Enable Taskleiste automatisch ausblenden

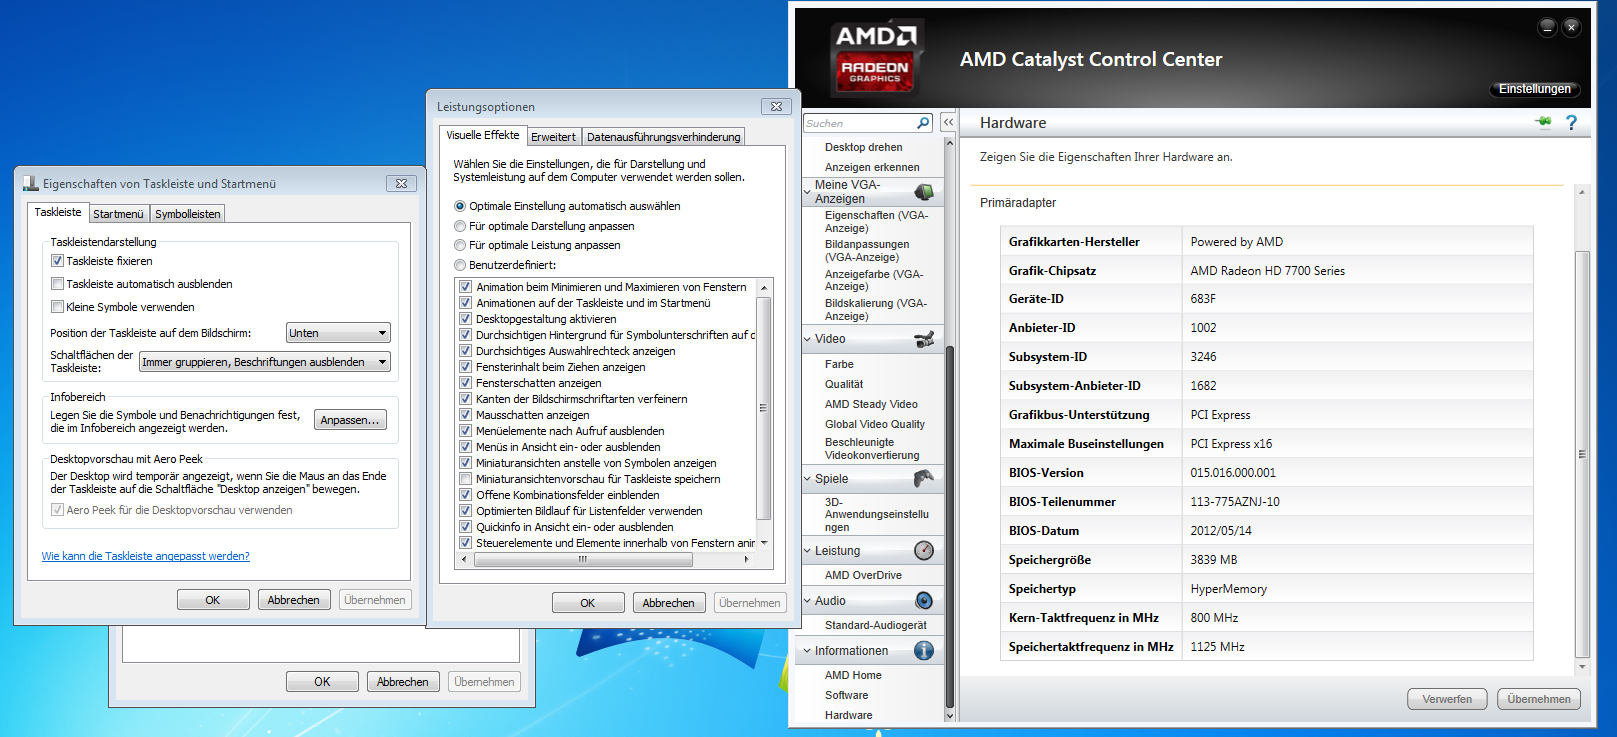[x=57, y=284]
